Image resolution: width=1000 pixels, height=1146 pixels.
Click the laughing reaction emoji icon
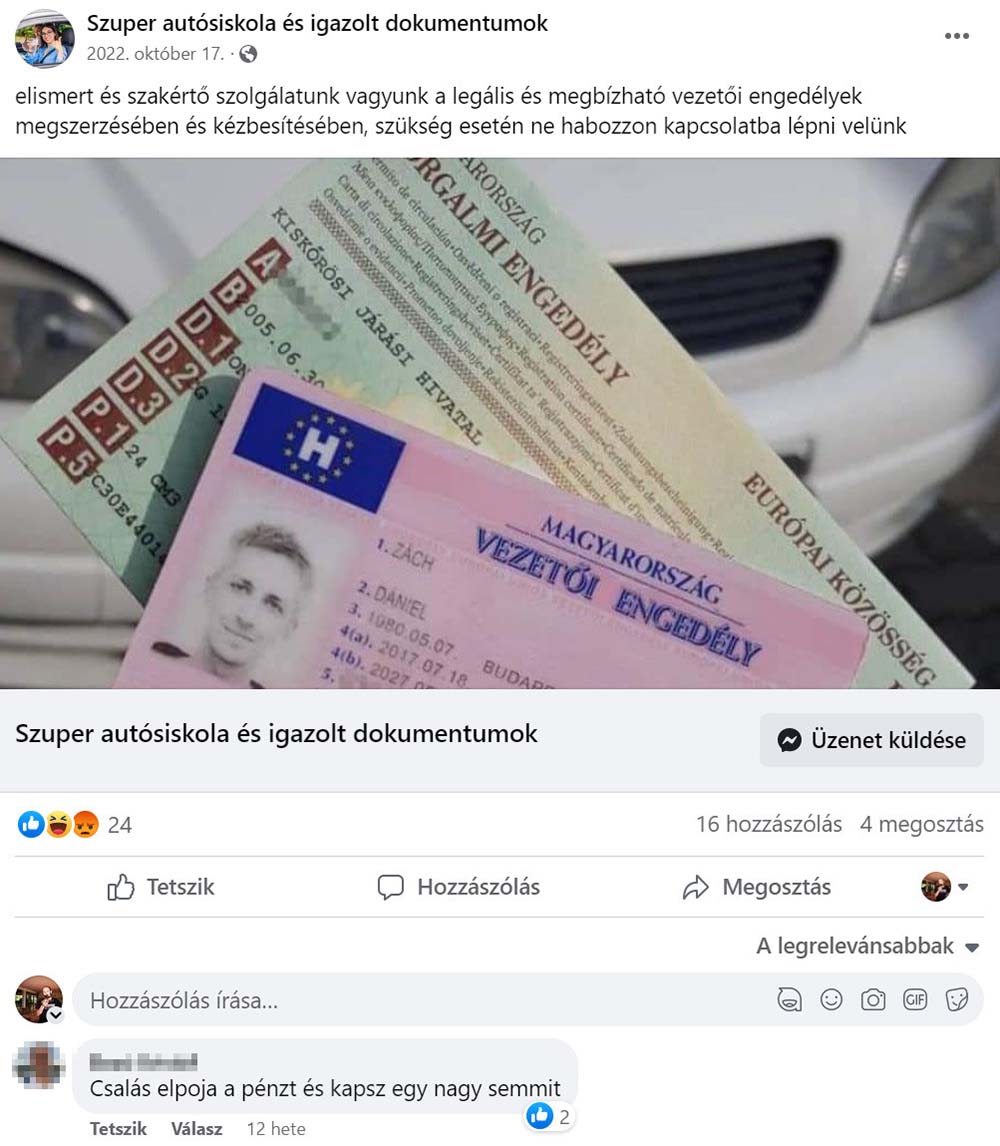[x=58, y=824]
